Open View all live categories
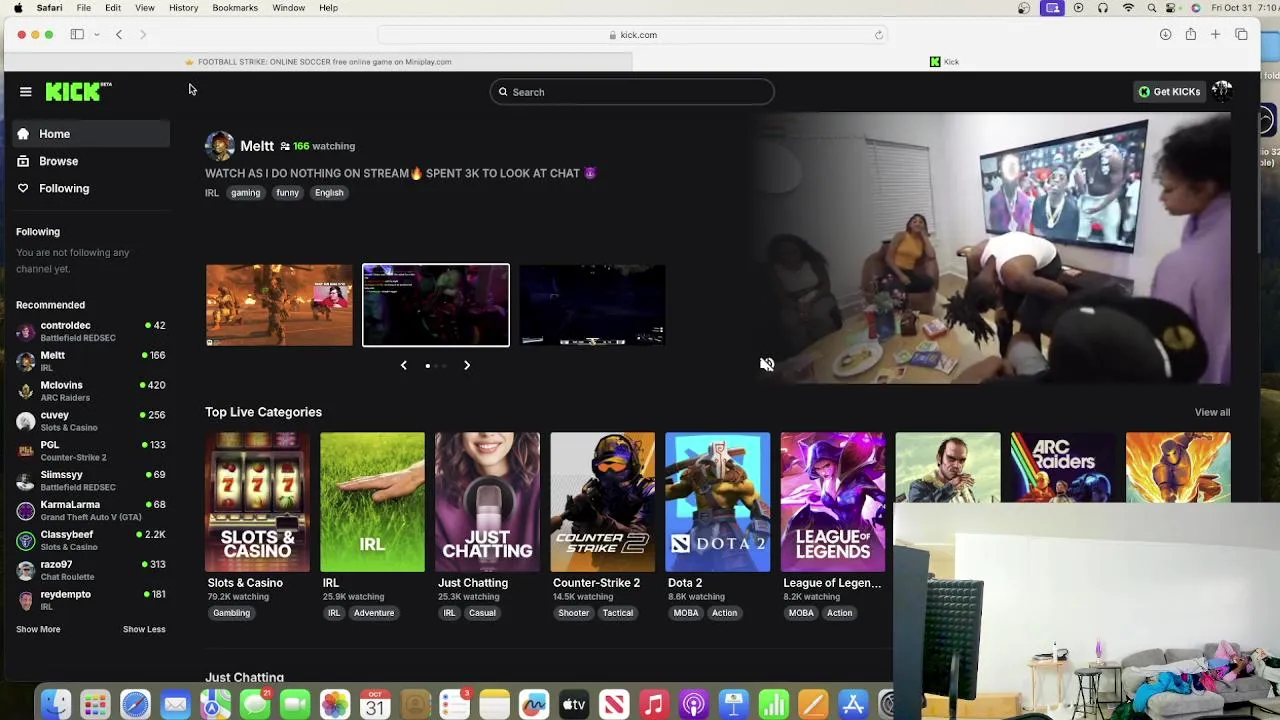This screenshot has width=1280, height=720. point(1212,412)
